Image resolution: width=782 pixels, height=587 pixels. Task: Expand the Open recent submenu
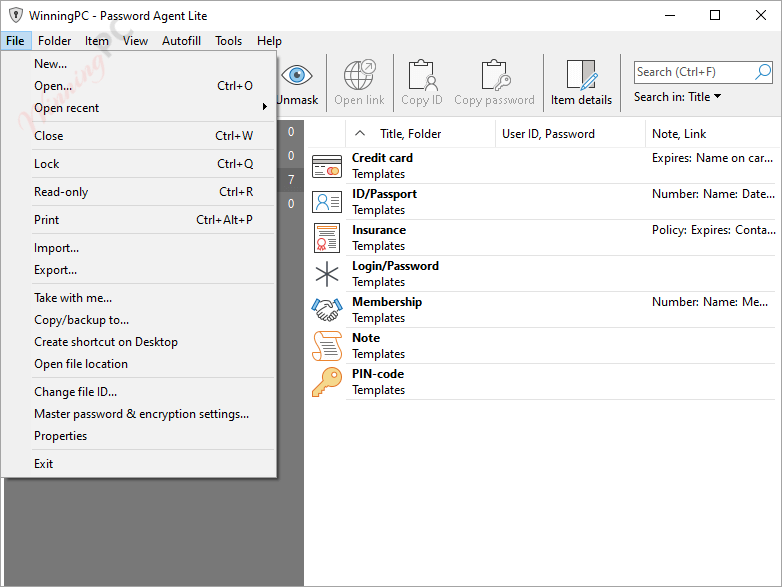pyautogui.click(x=139, y=108)
